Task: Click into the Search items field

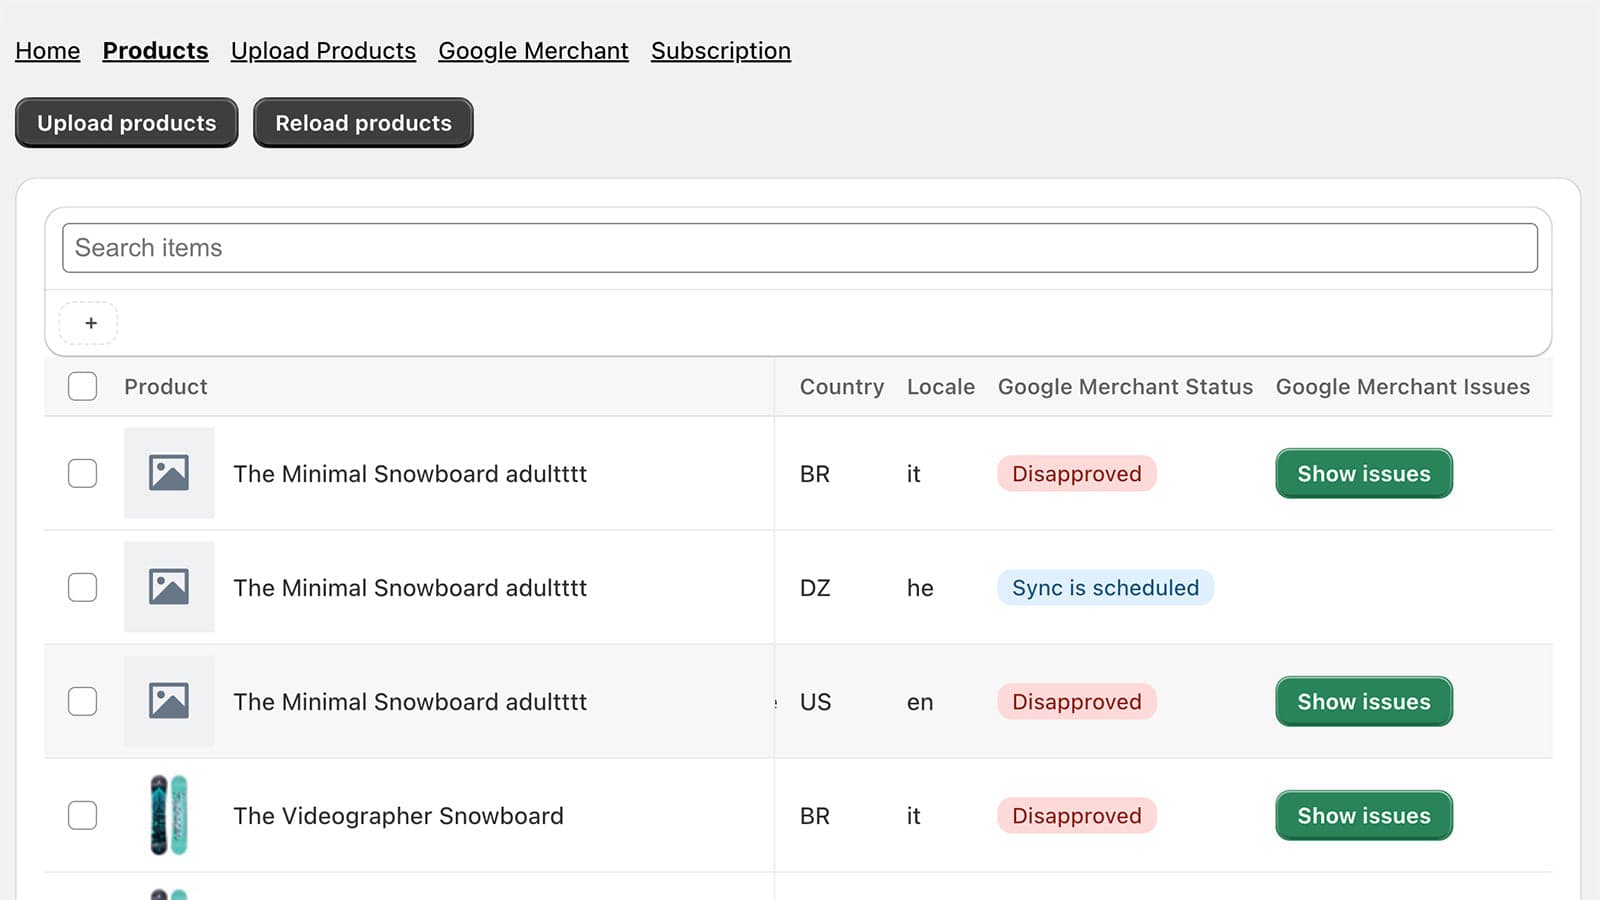Action: point(799,248)
